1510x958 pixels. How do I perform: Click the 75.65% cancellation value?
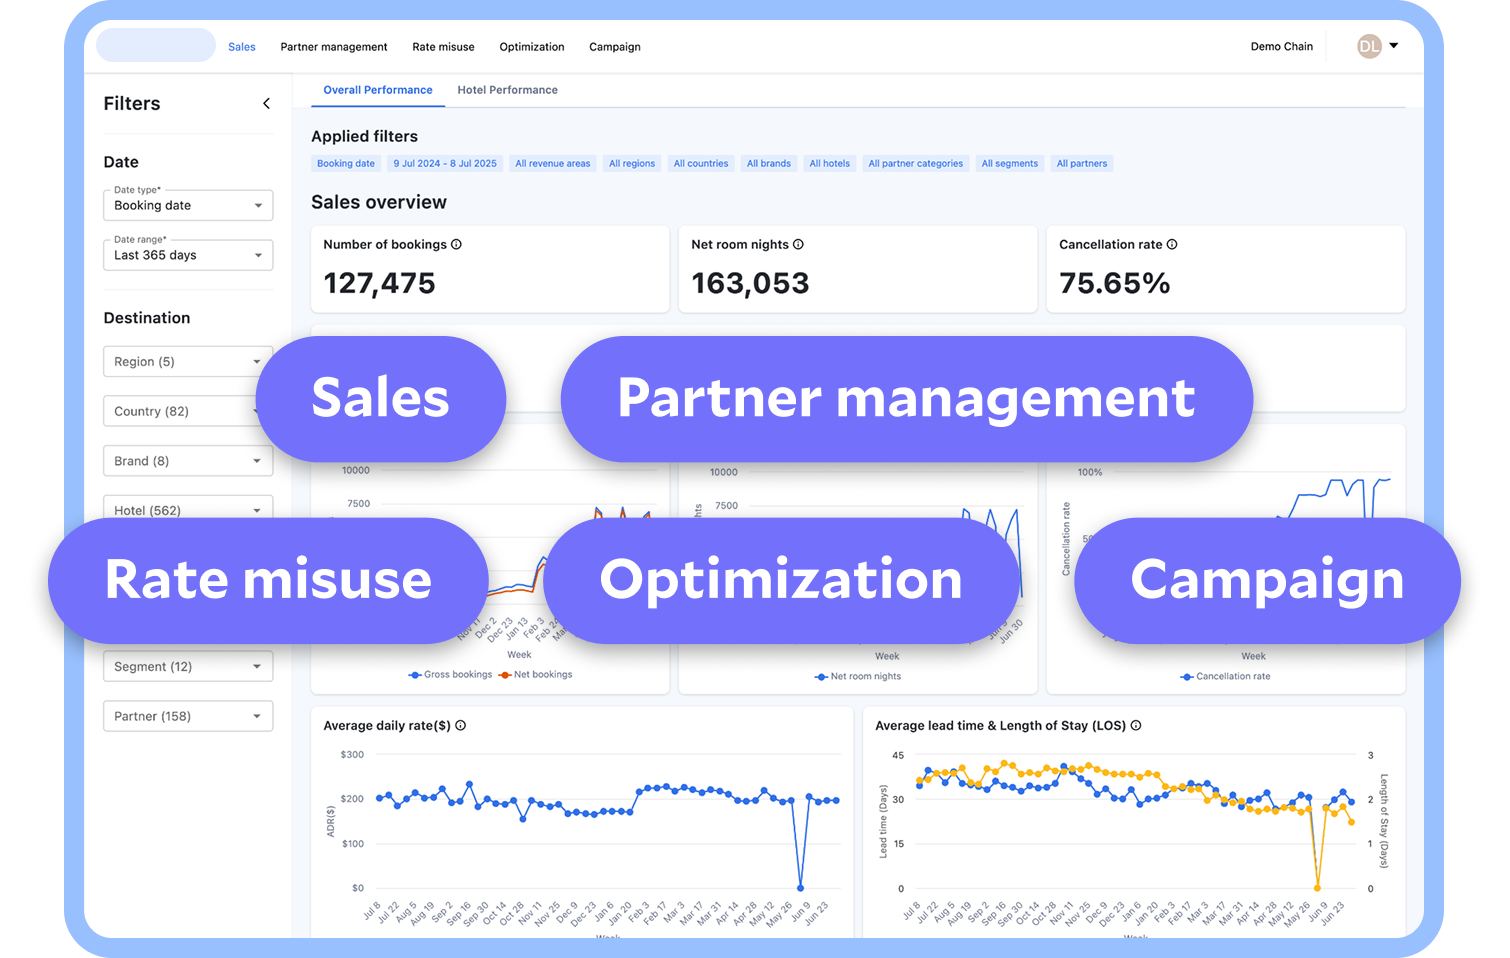point(1115,284)
